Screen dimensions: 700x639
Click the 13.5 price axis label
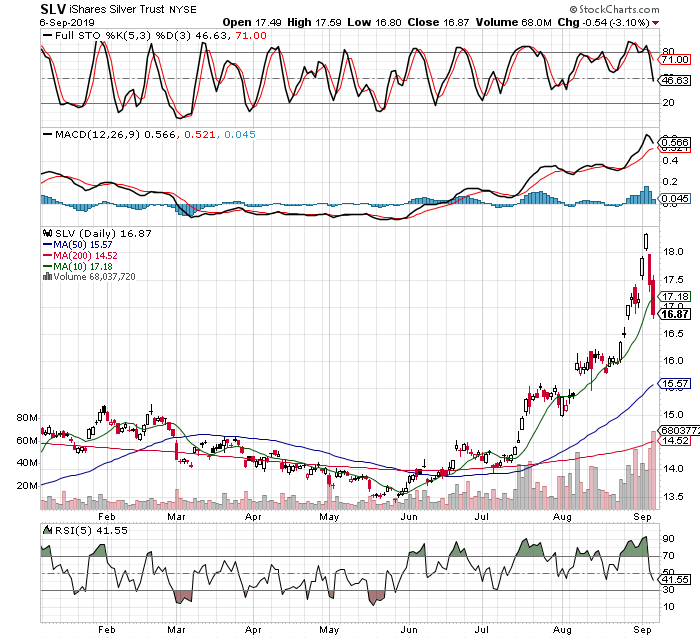673,497
